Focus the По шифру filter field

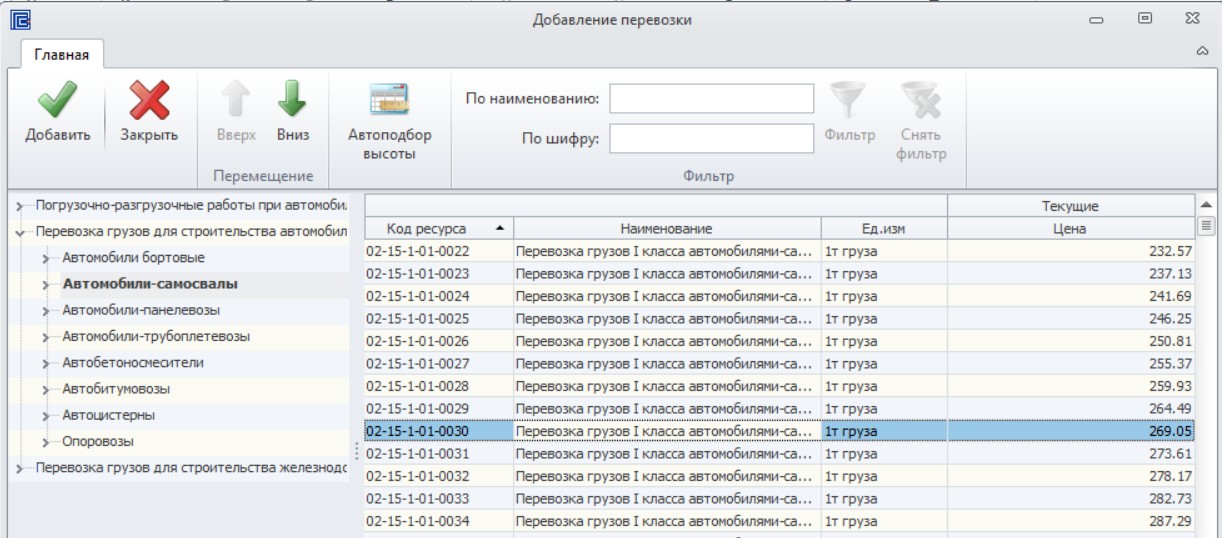tap(712, 139)
